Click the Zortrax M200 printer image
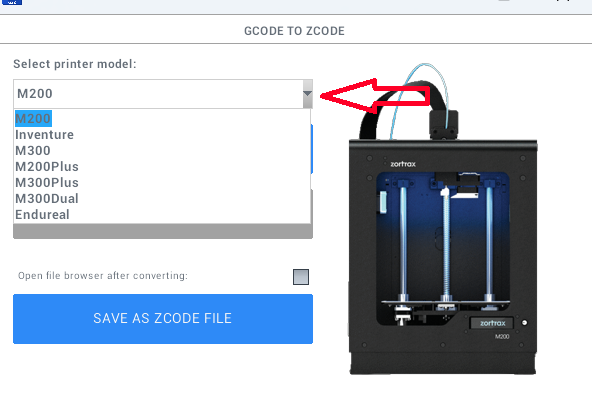The image size is (594, 405). [442, 219]
